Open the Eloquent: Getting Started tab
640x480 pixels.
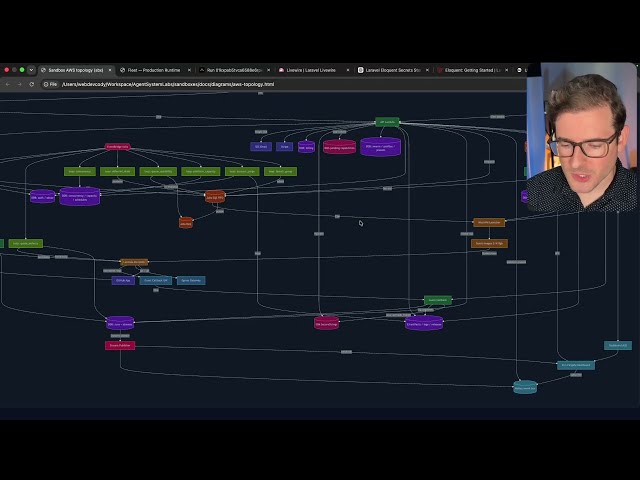[x=472, y=70]
